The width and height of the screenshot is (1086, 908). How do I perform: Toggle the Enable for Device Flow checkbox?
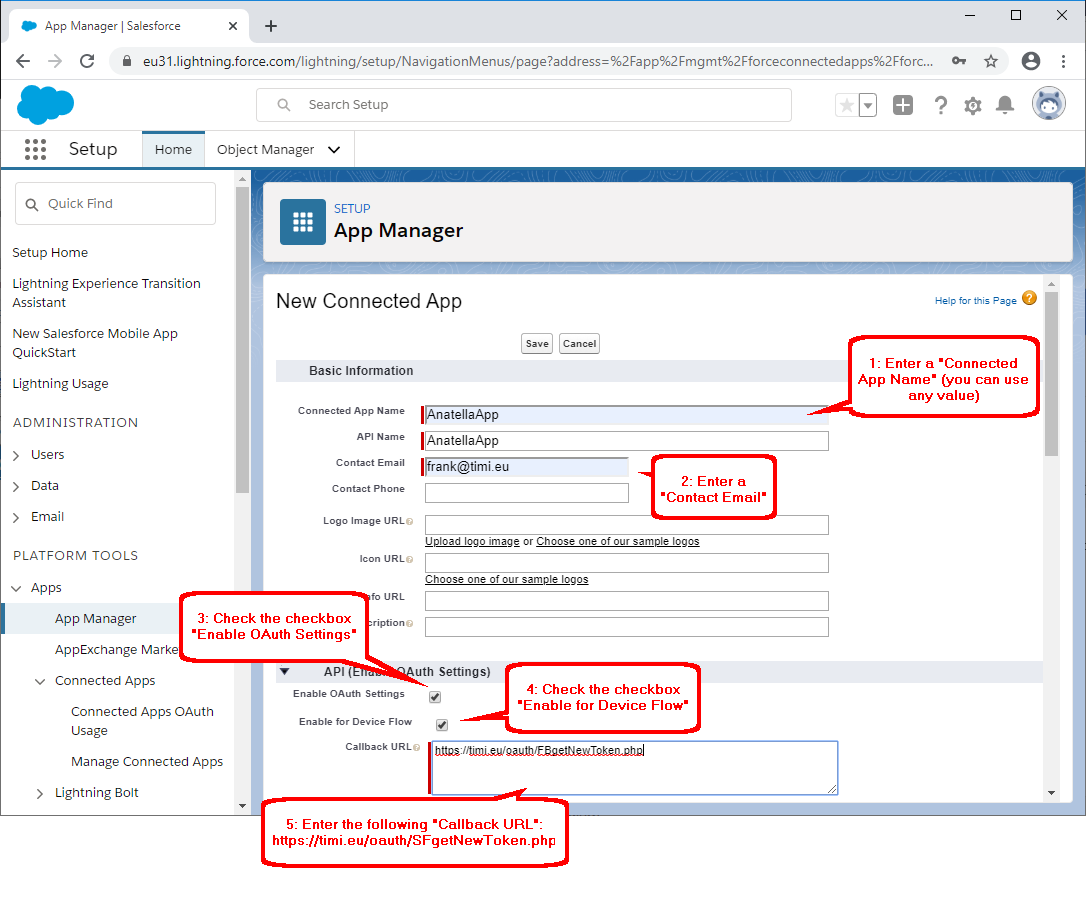442,724
